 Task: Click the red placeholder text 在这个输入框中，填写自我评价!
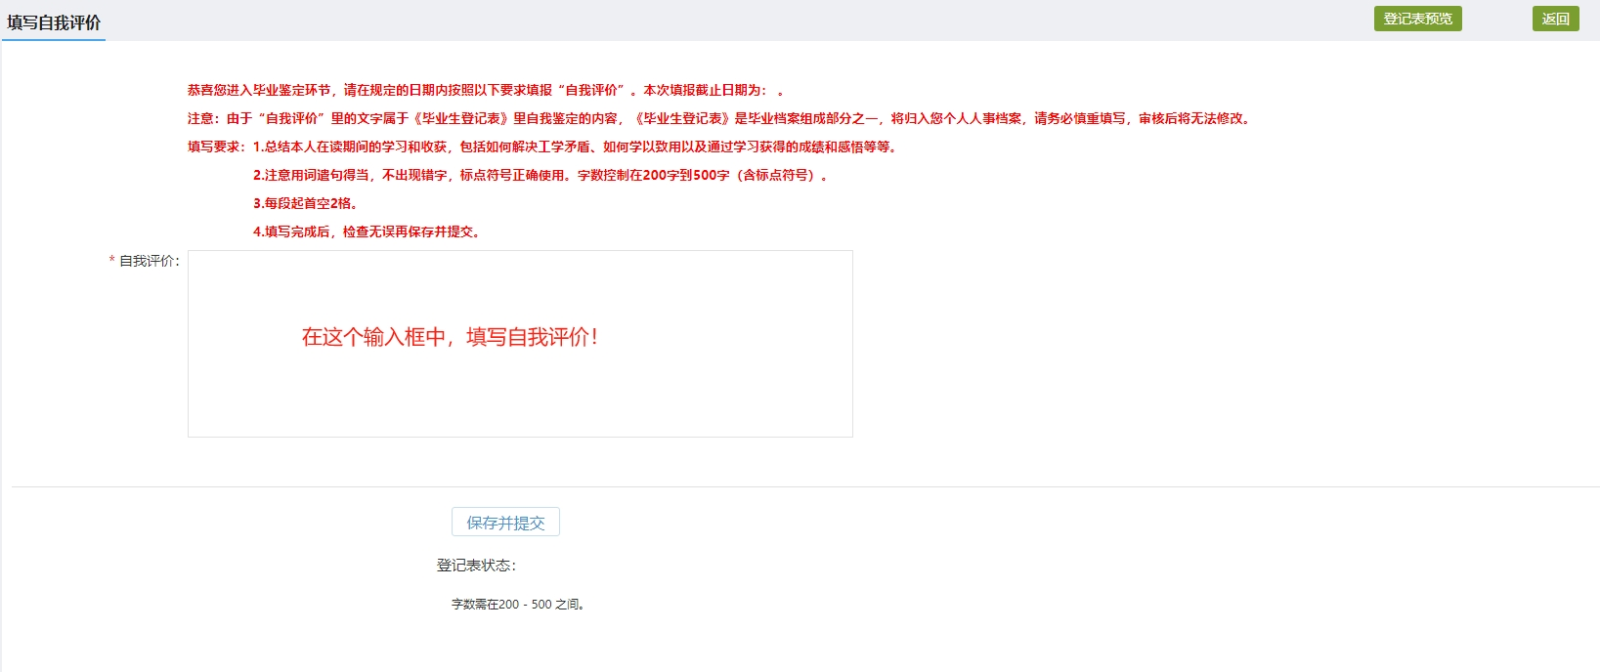[x=450, y=337]
